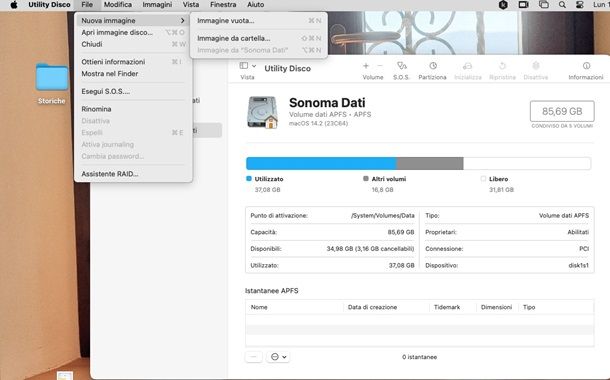Open the Finestra menu

(x=223, y=5)
